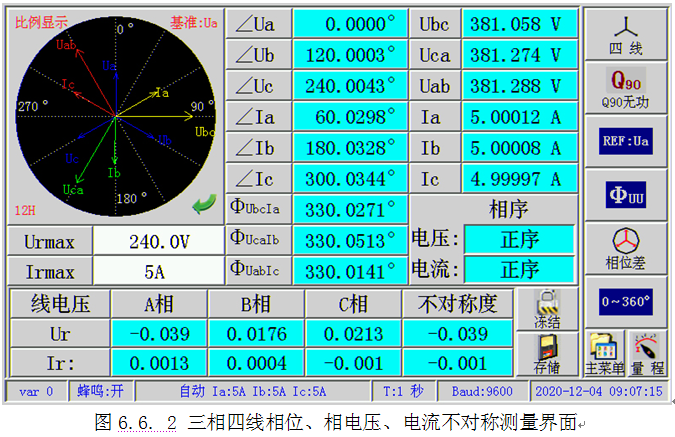675x437 pixels.
Task: Click the ΦUbcIa value 330.0271°
Action: point(350,210)
